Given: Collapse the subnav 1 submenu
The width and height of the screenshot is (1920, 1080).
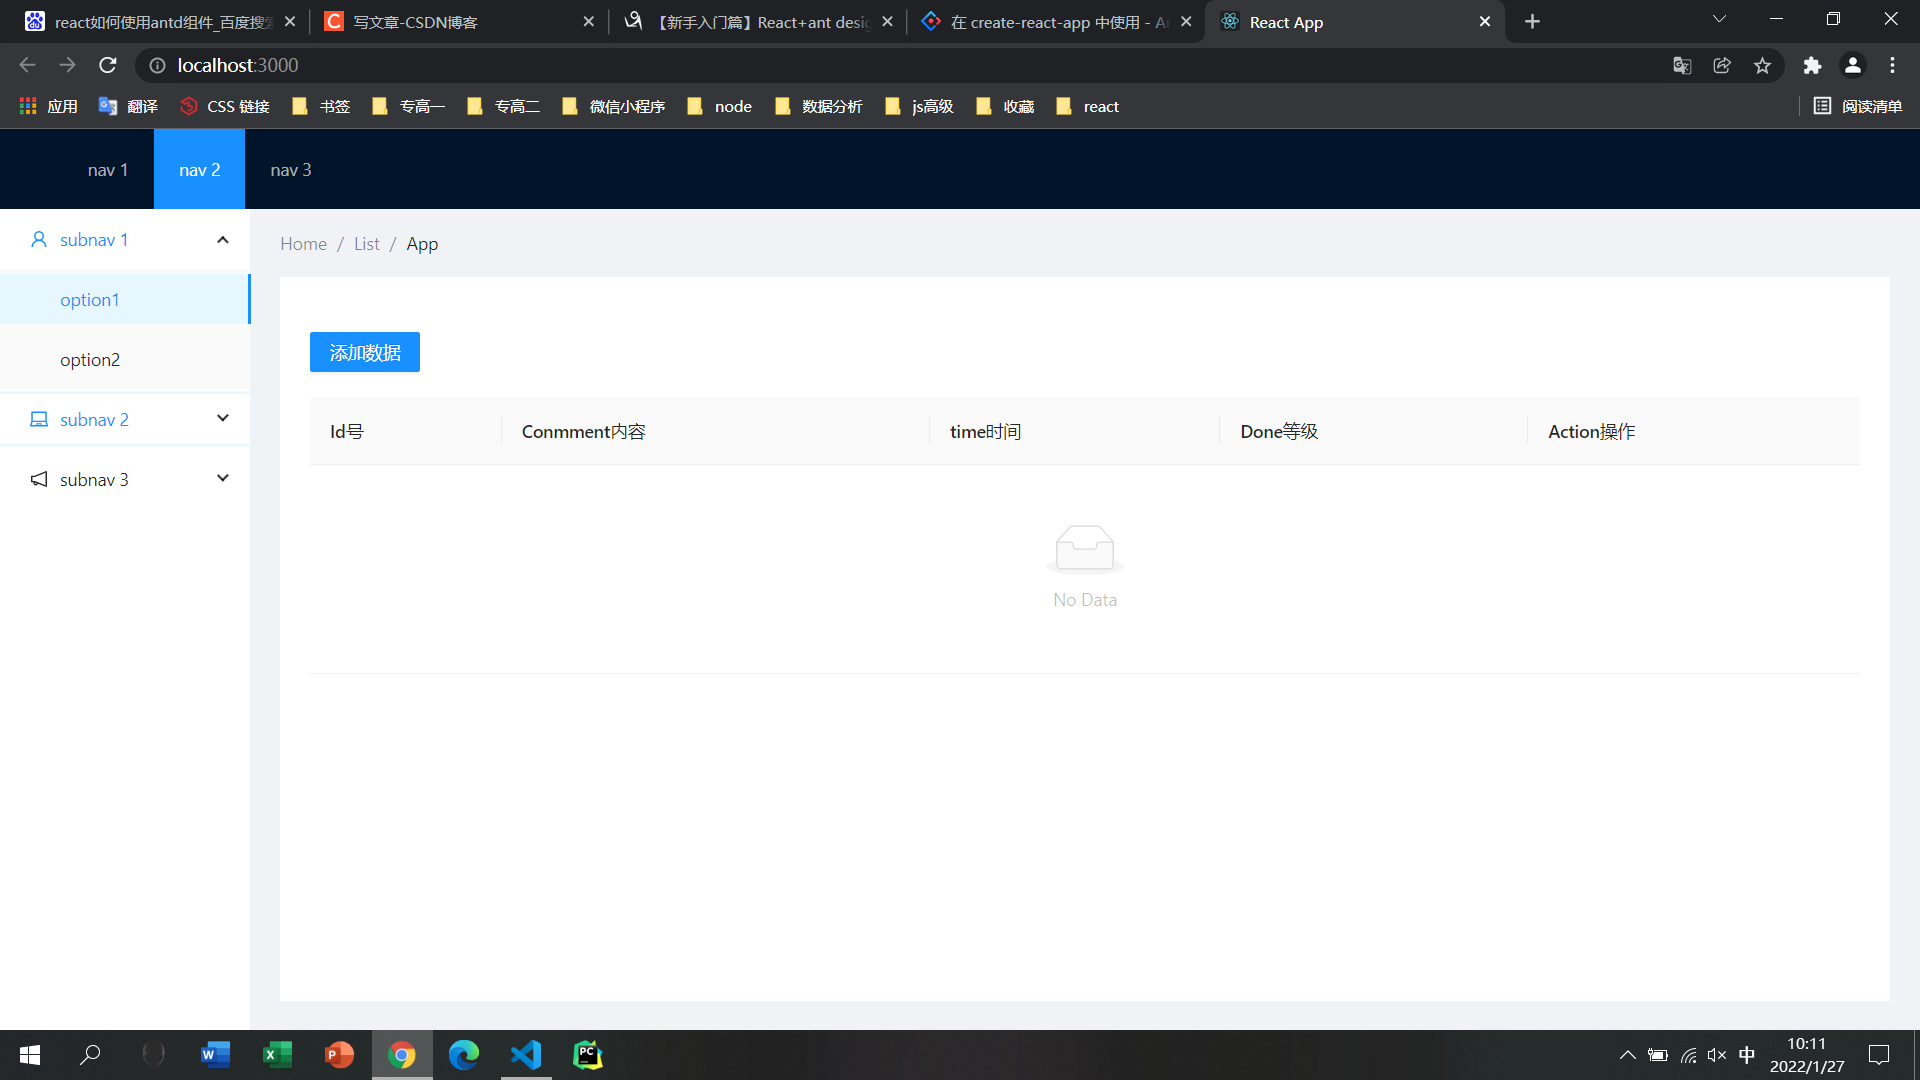Looking at the screenshot, I should pyautogui.click(x=223, y=240).
